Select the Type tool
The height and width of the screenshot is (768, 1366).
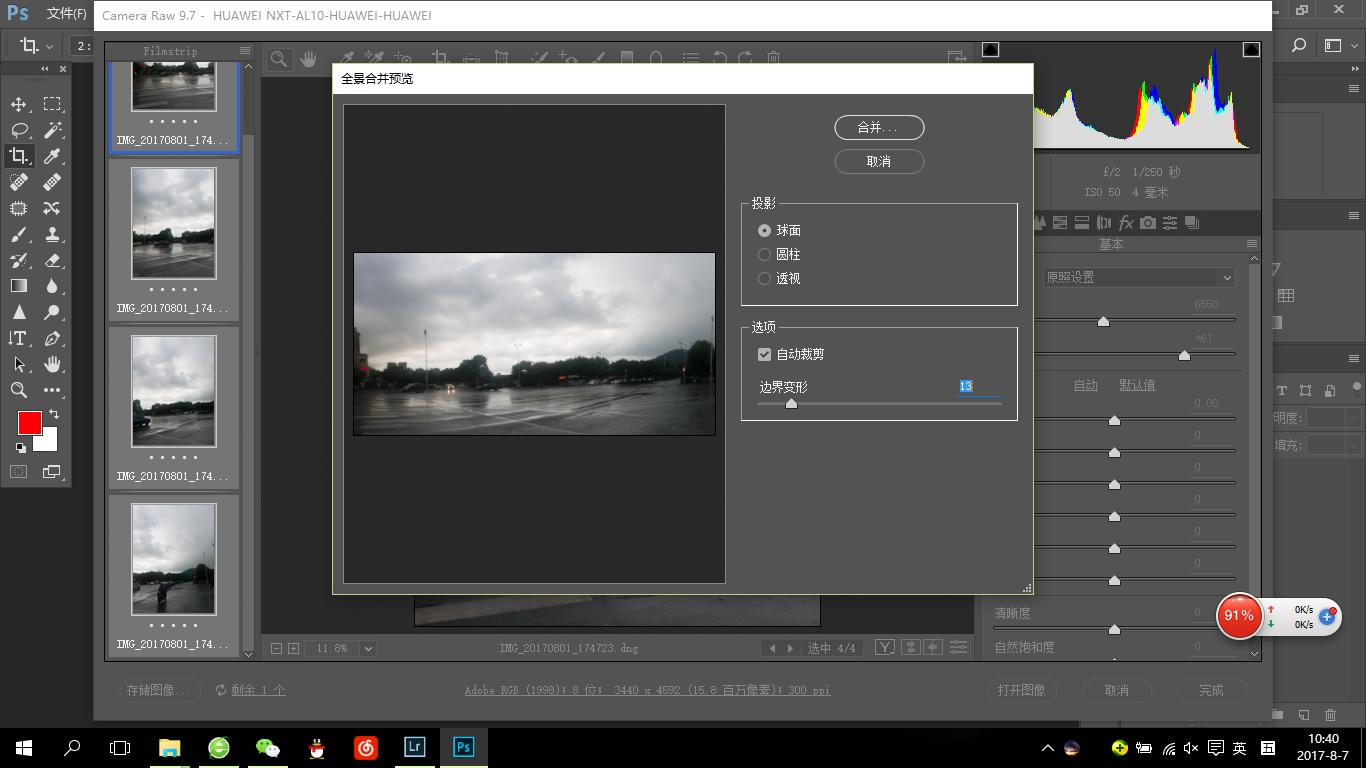18,338
